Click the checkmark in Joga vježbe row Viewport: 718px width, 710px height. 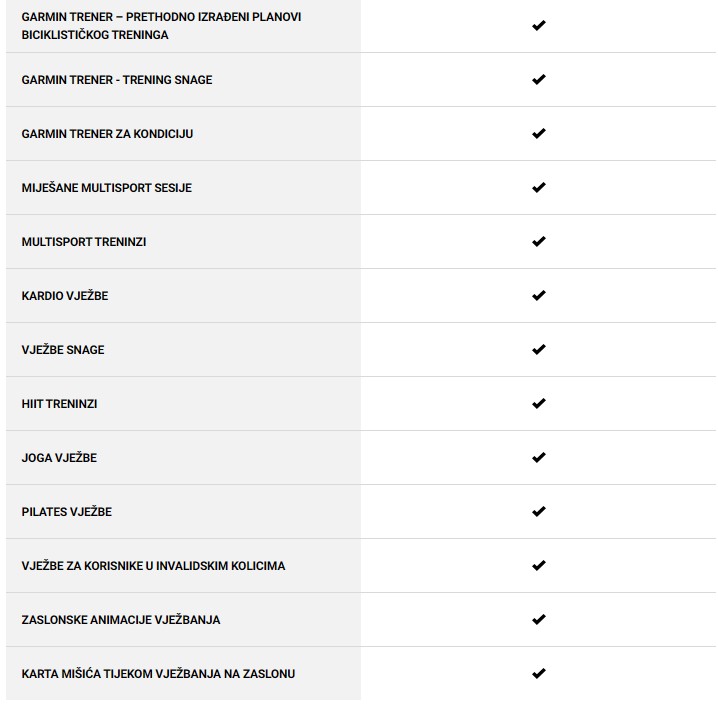[538, 458]
